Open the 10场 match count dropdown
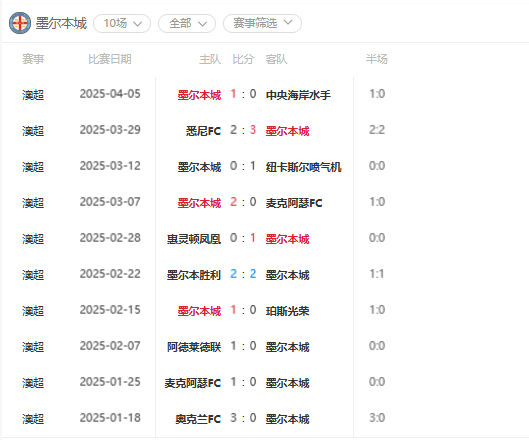The image size is (529, 440). tap(122, 24)
